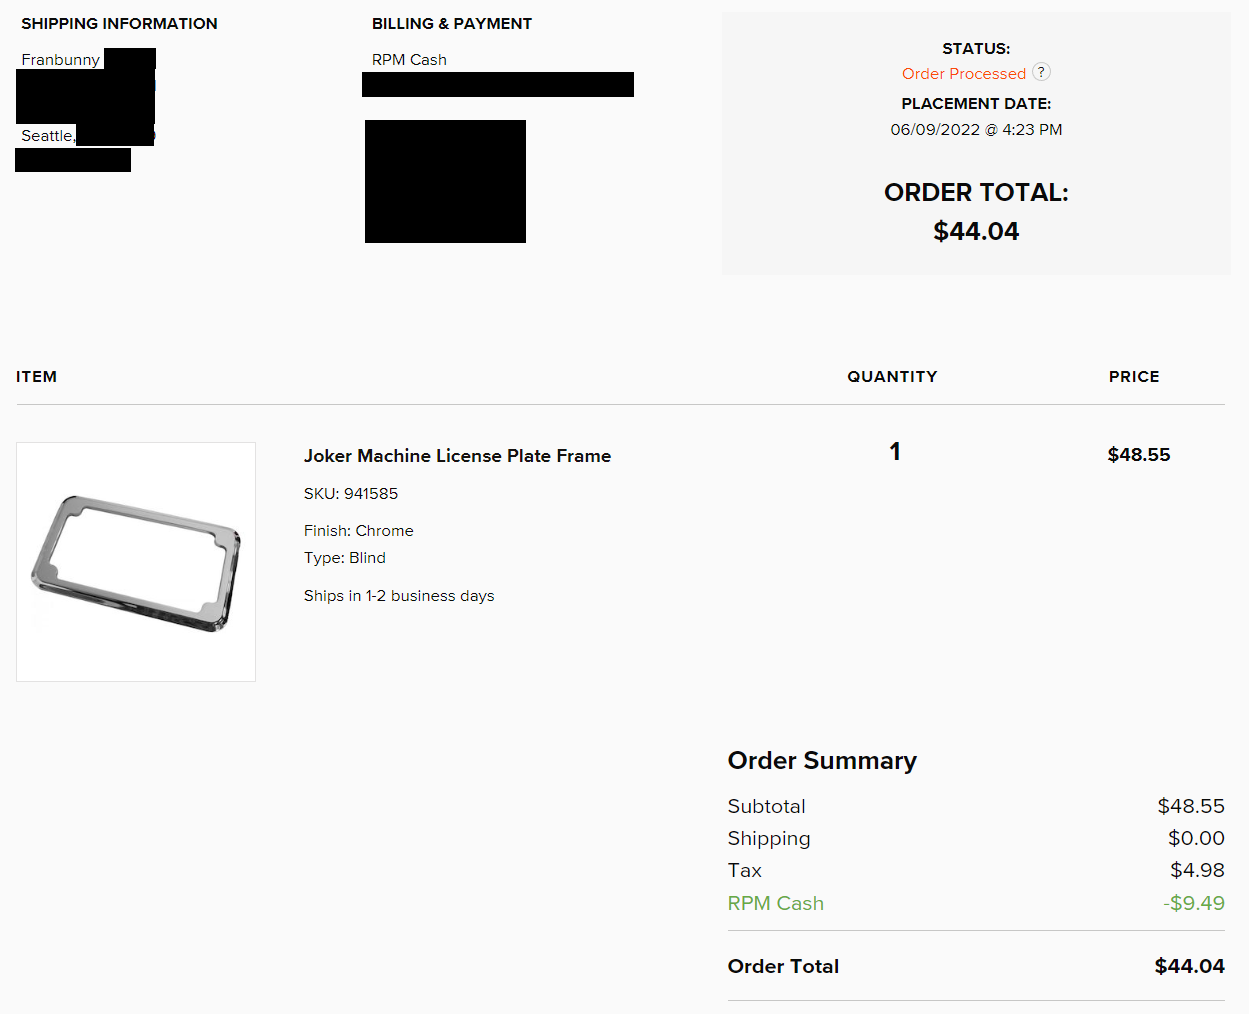Image resolution: width=1249 pixels, height=1014 pixels.
Task: Open the license plate frame product thumbnail
Action: (x=136, y=562)
